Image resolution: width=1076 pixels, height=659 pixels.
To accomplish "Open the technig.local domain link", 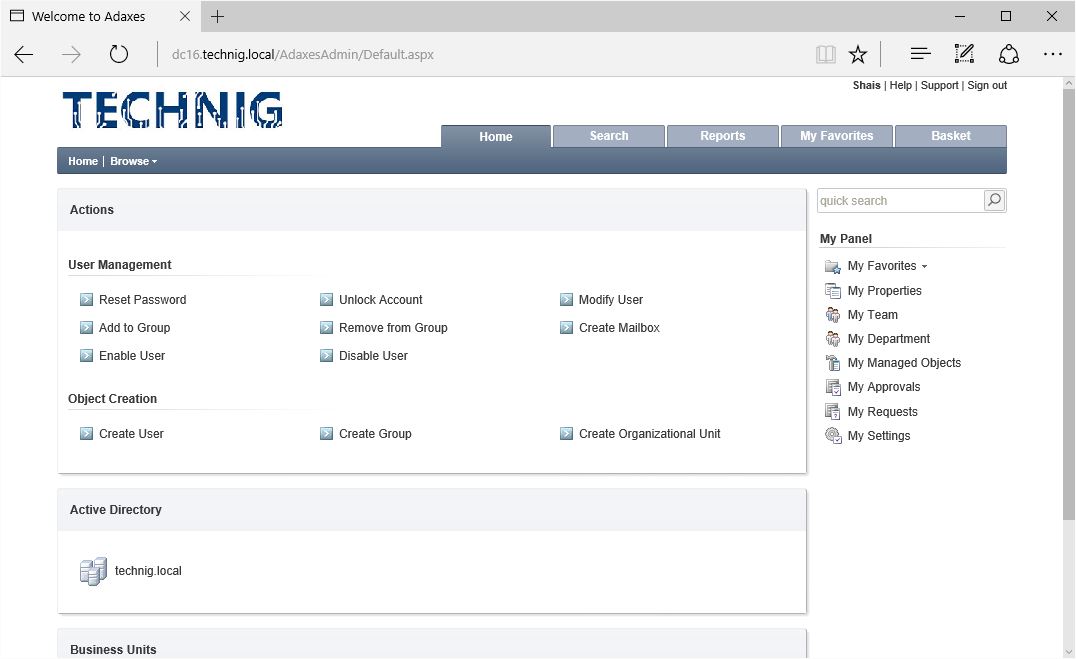I will (x=148, y=570).
